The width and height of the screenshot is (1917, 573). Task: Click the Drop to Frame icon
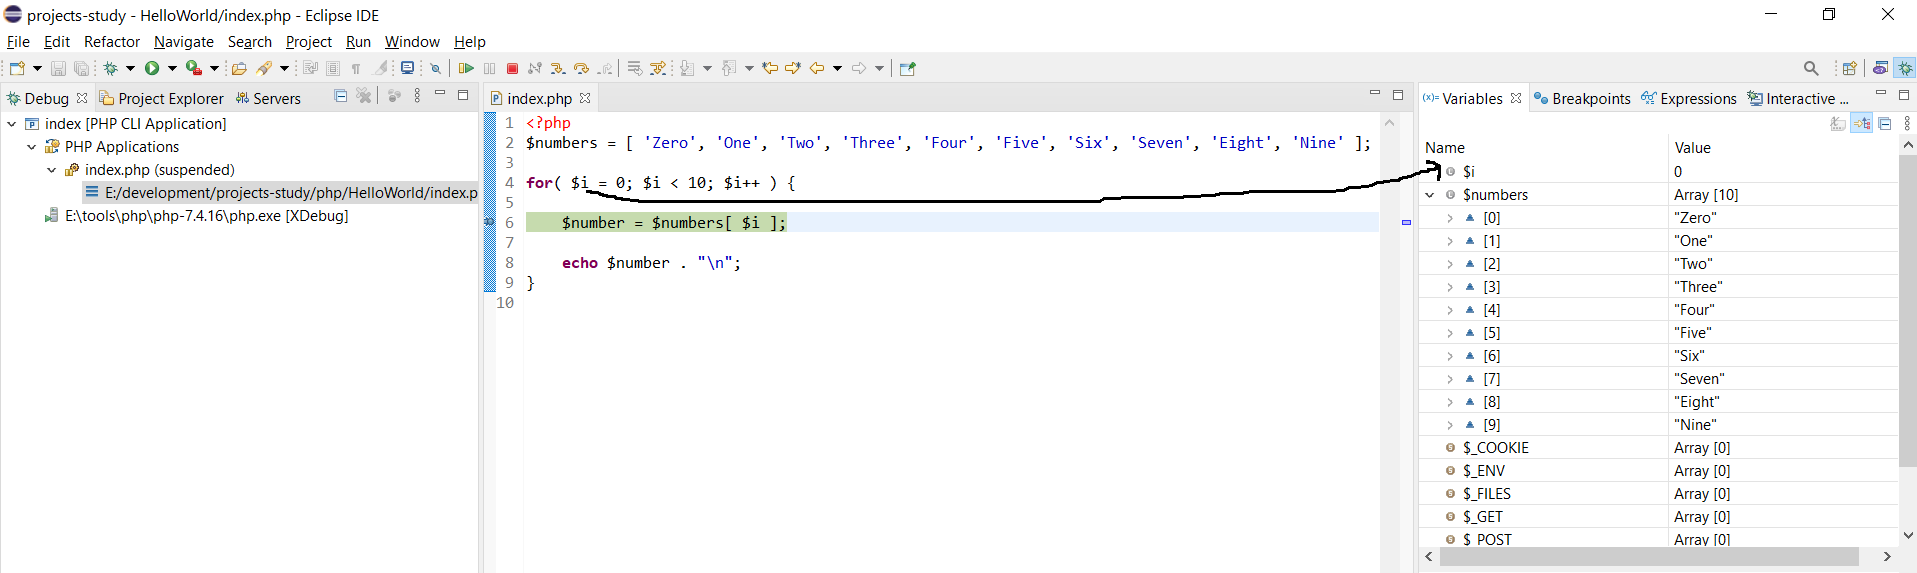(x=634, y=68)
